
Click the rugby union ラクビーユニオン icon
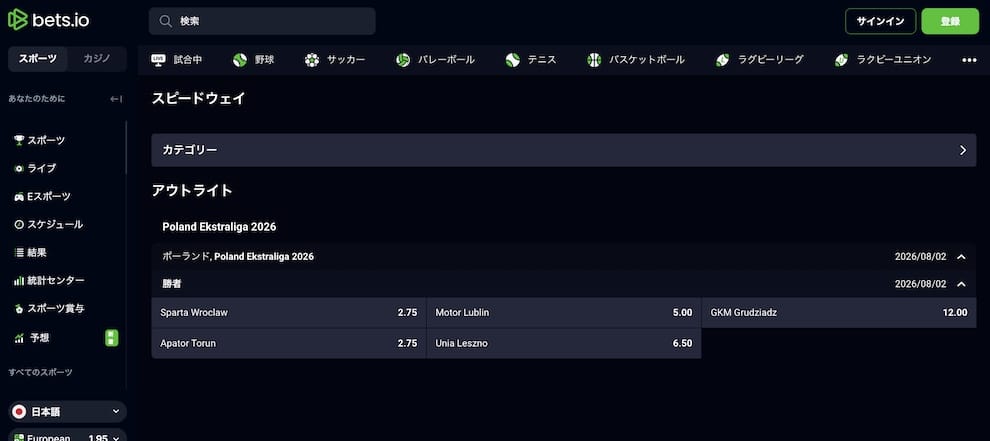[x=841, y=60]
